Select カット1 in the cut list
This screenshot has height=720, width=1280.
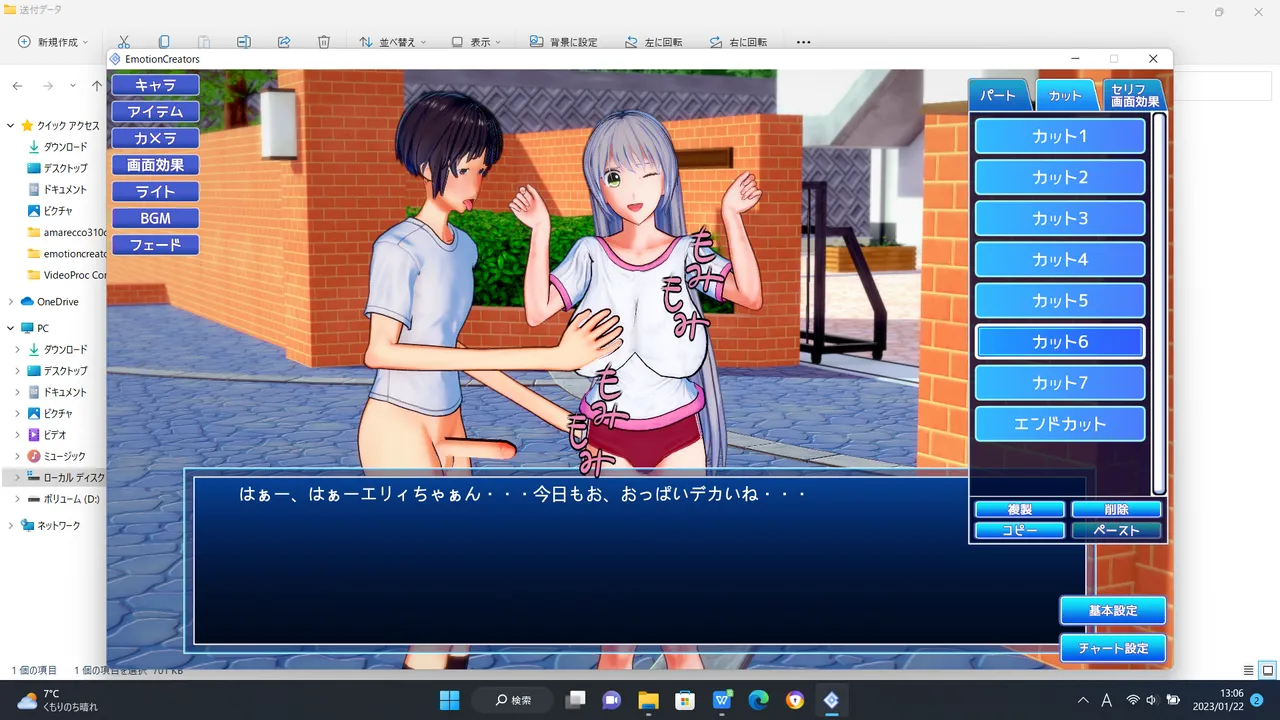pos(1060,136)
